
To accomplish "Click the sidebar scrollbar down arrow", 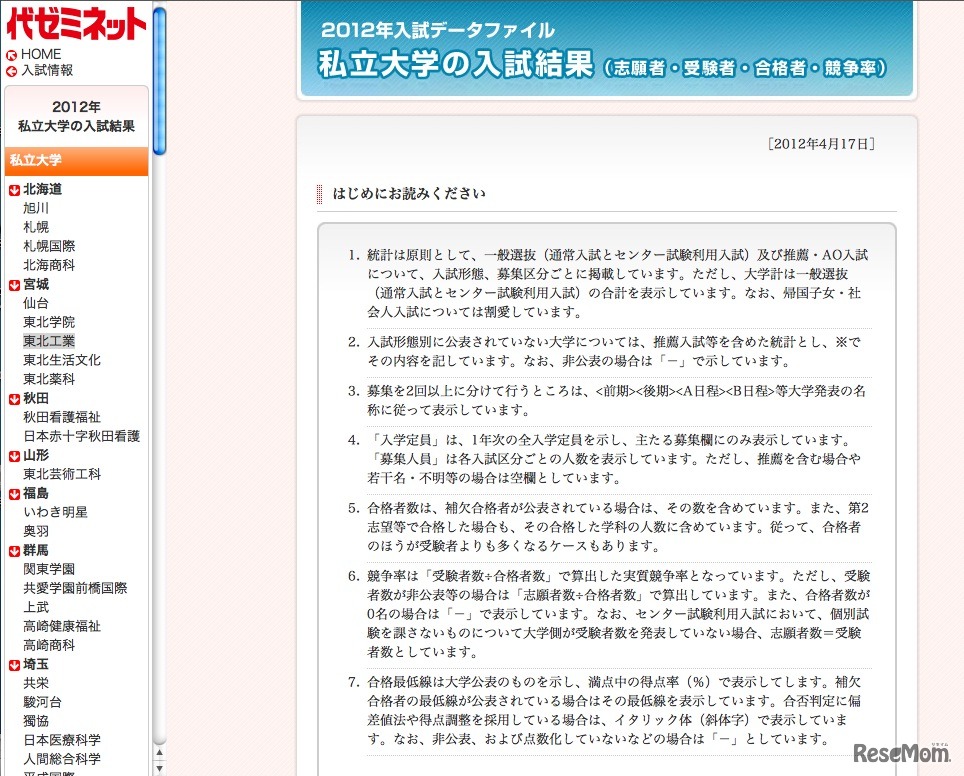I will point(159,768).
